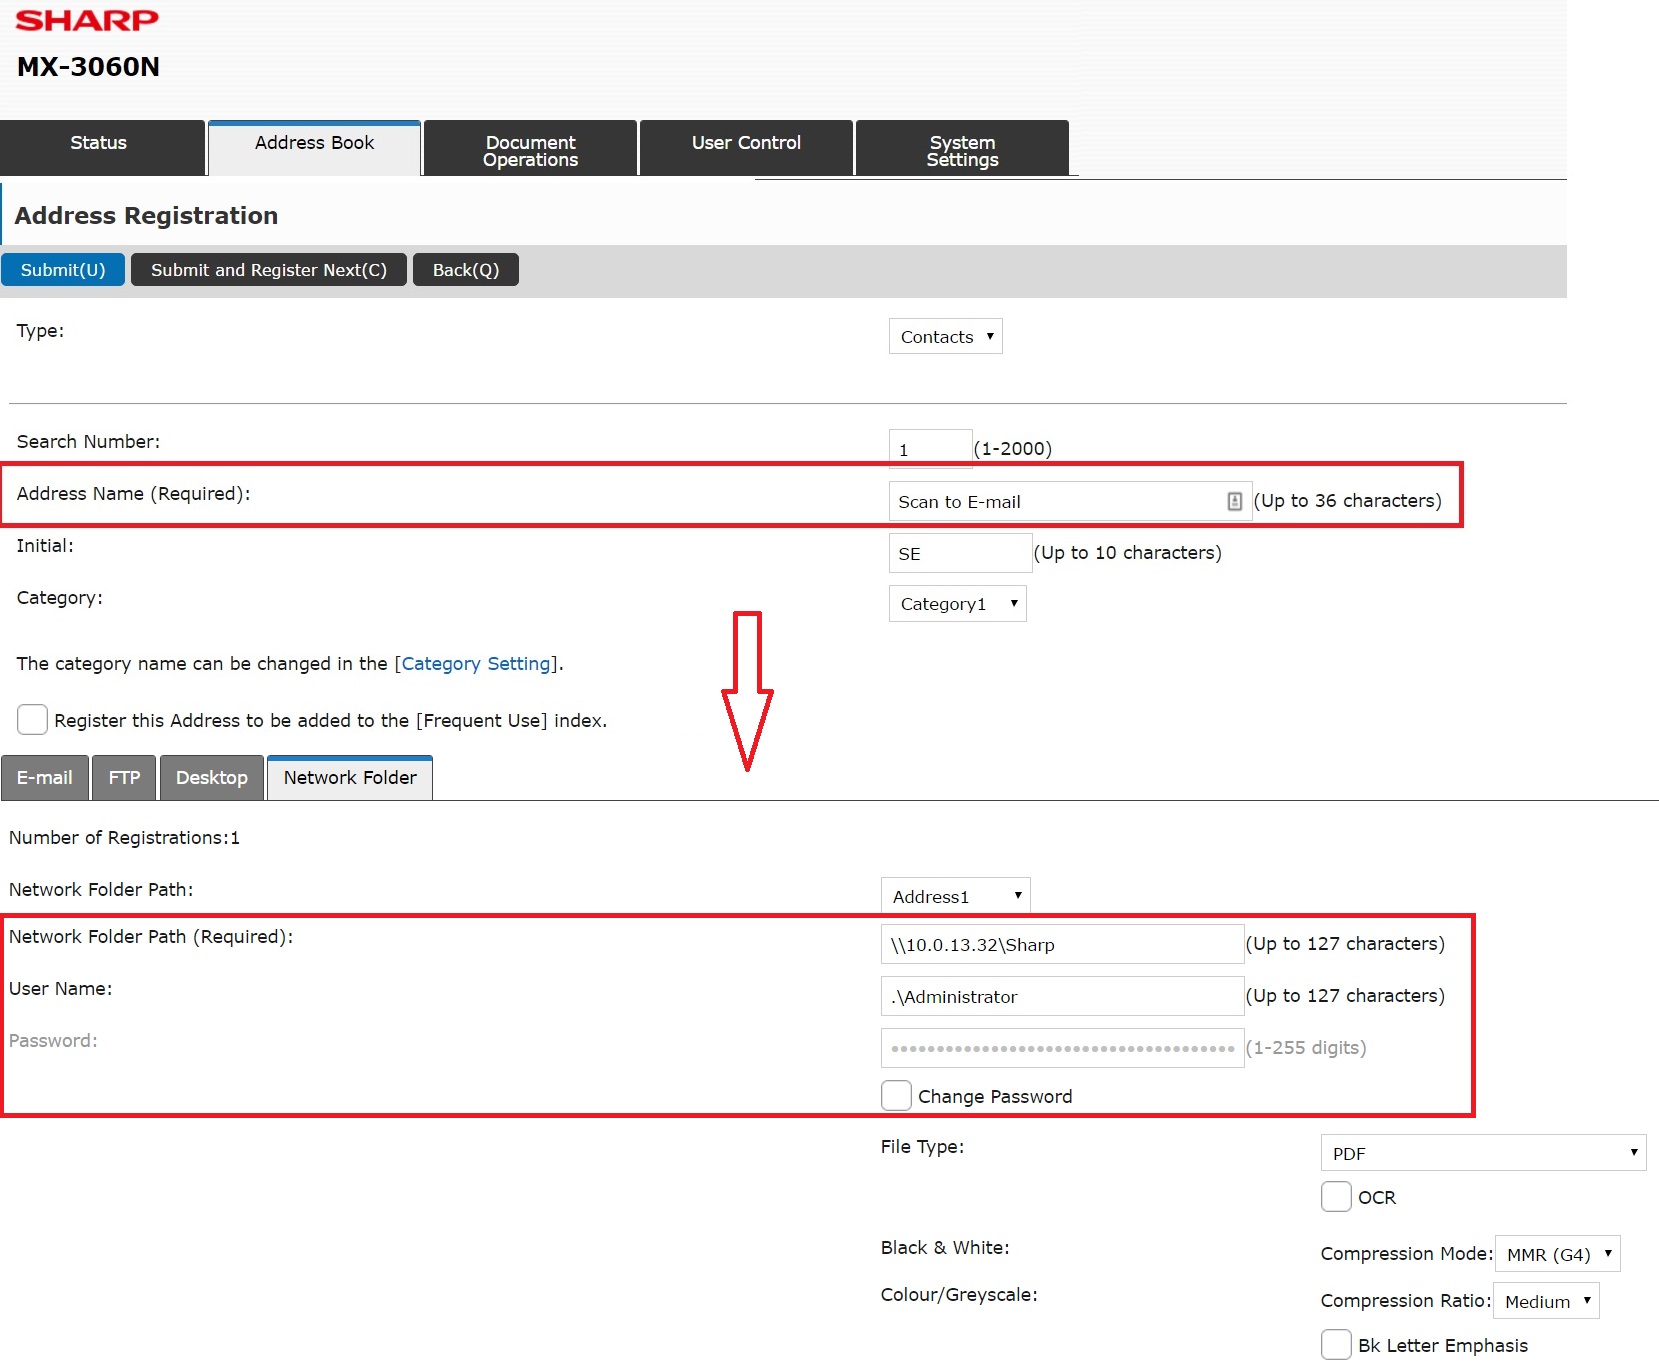Expand the Compression Mode MMR (G4) dropdown
This screenshot has height=1371, width=1659.
(x=1557, y=1254)
